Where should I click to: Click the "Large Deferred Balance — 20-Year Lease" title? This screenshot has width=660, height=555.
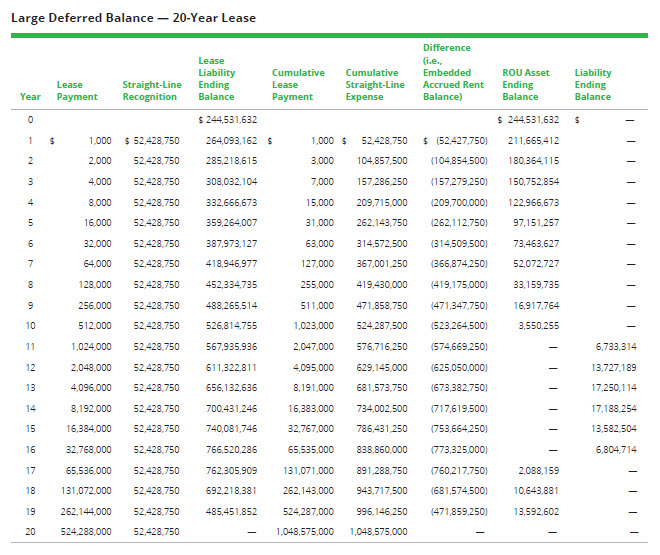(133, 18)
